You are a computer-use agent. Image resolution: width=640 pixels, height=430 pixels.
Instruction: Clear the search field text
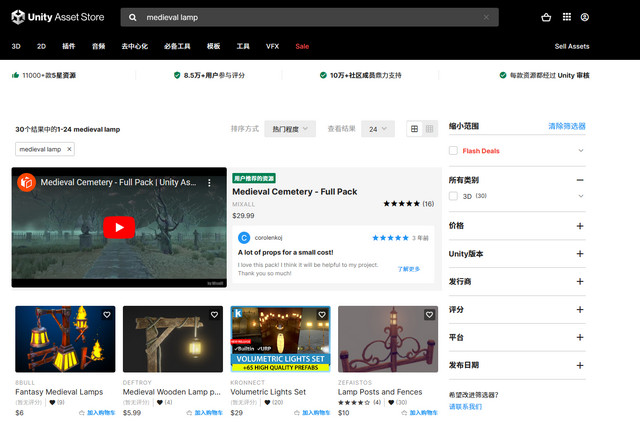click(x=486, y=18)
